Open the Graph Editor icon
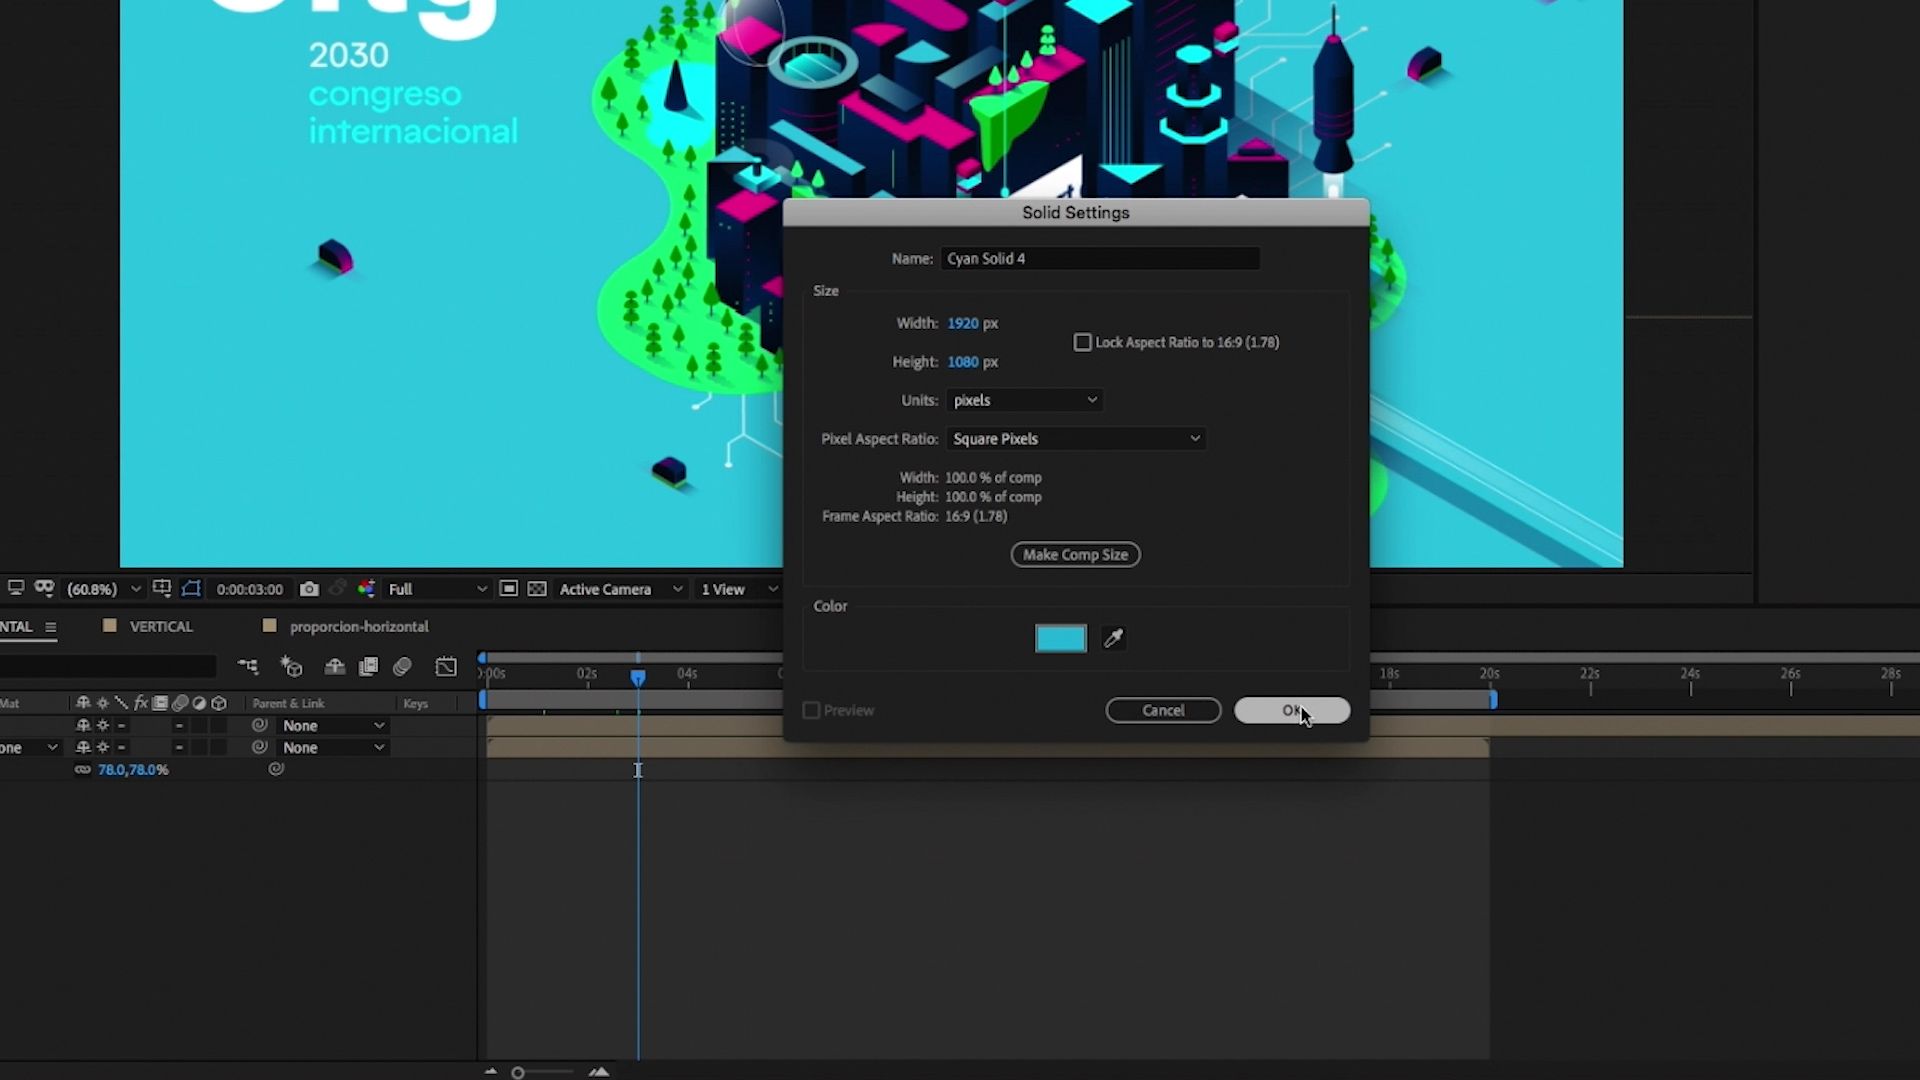The image size is (1920, 1080). 446,666
